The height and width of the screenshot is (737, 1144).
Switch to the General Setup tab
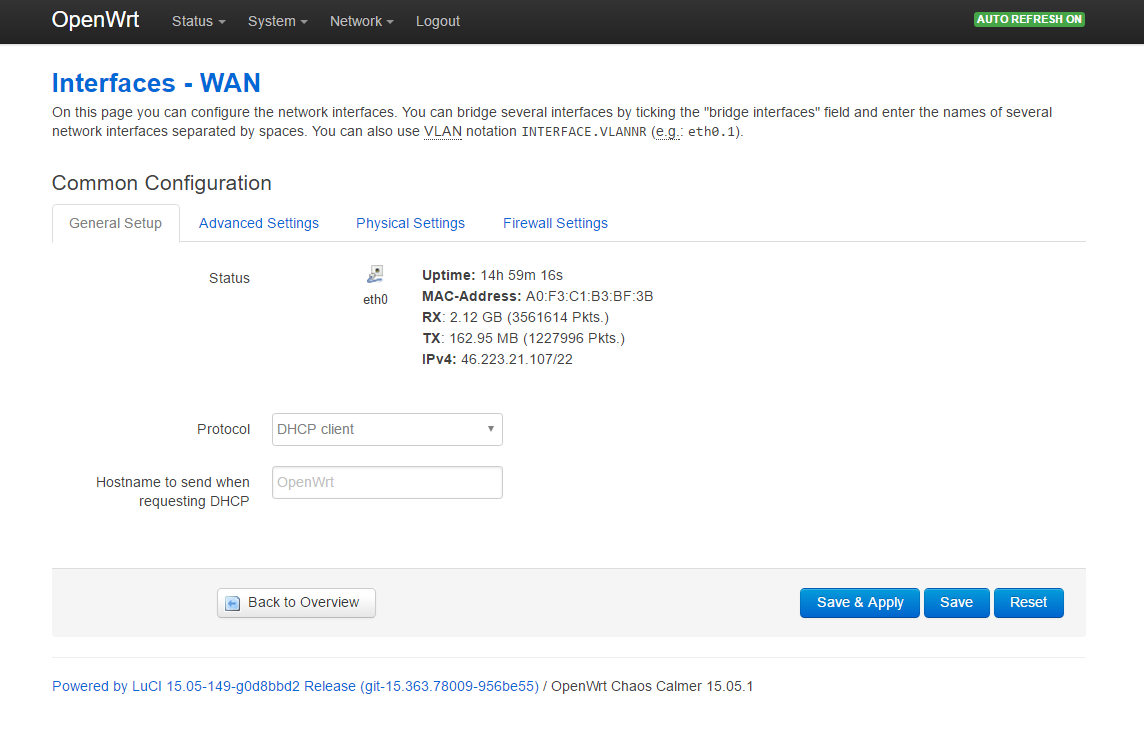coord(115,223)
